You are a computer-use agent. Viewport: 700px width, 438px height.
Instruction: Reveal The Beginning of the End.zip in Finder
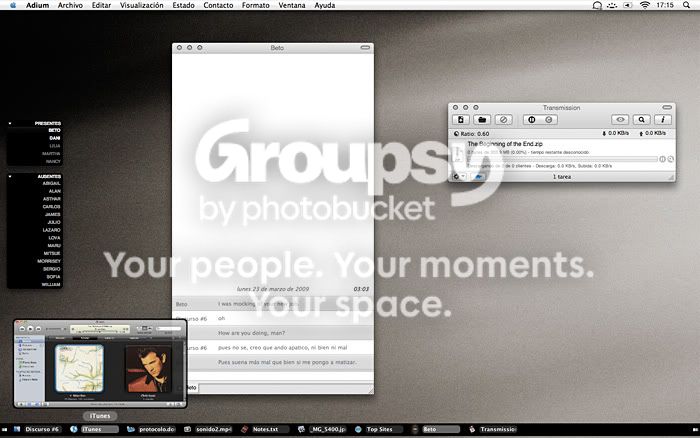(x=671, y=159)
